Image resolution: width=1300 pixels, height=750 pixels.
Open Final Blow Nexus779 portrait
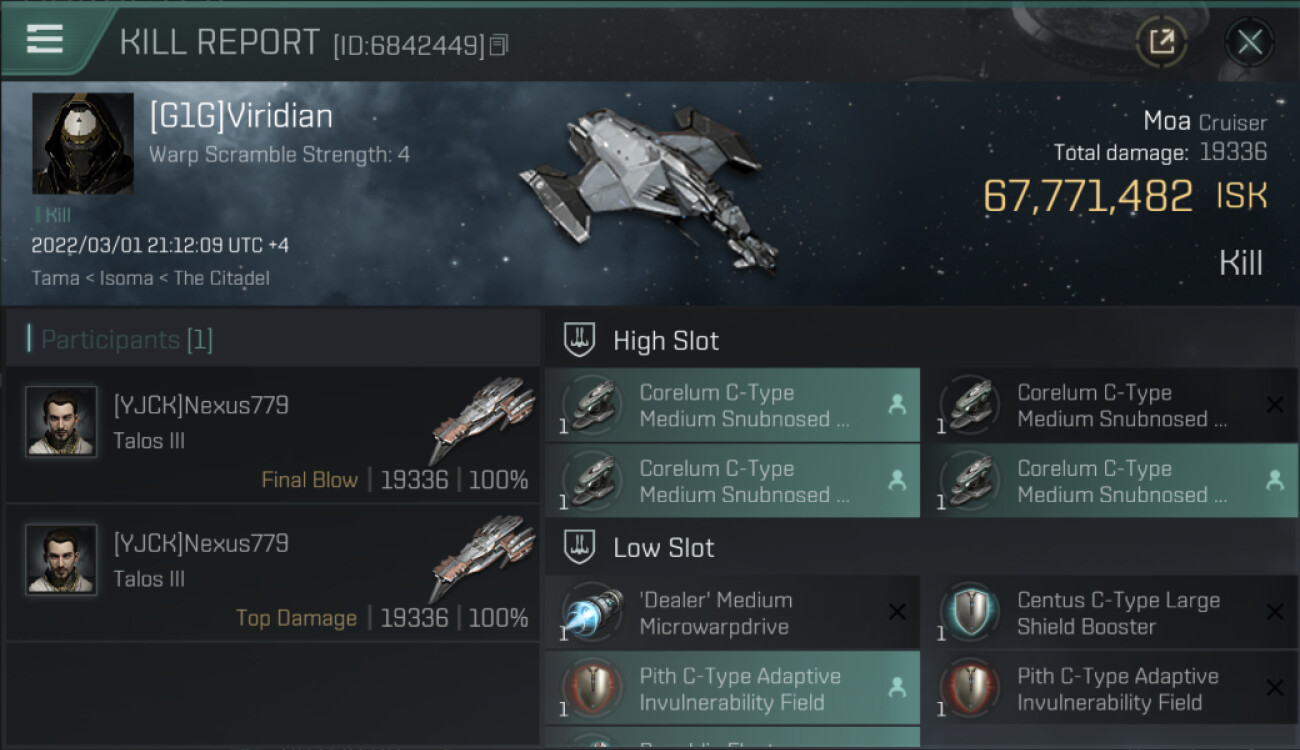pyautogui.click(x=61, y=422)
